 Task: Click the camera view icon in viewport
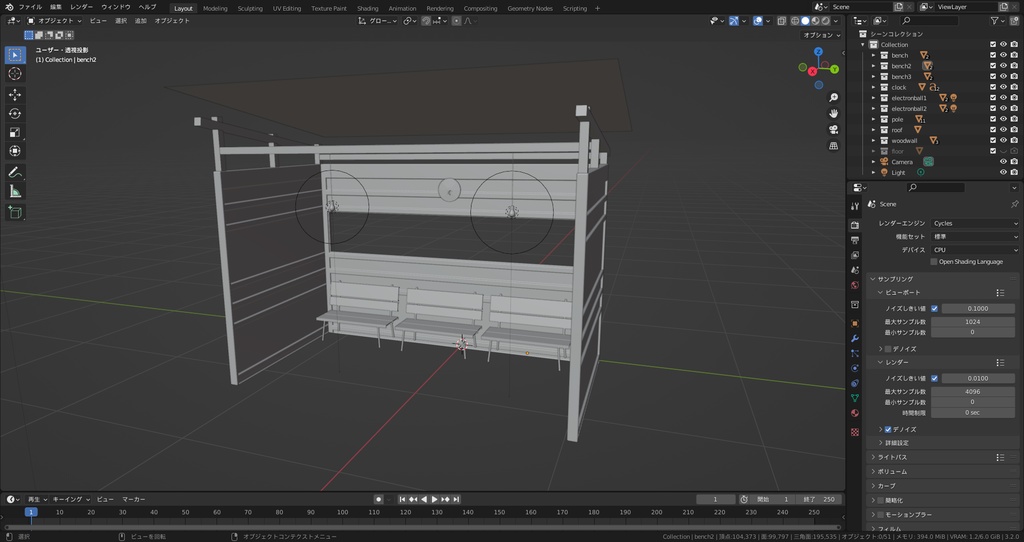[x=833, y=130]
